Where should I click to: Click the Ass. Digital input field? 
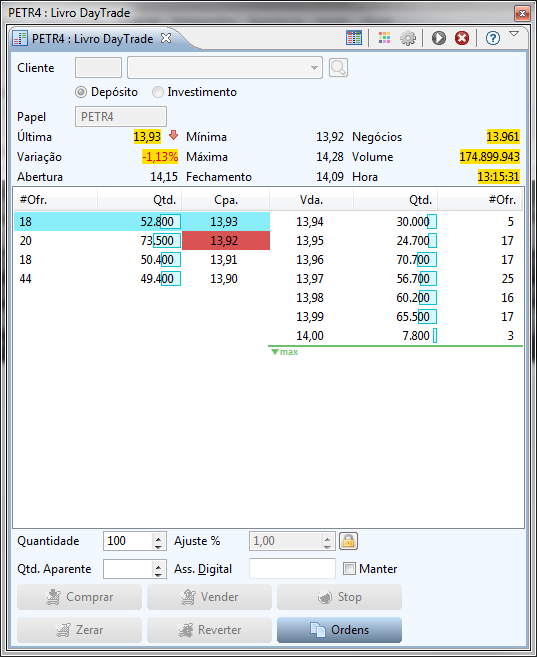pyautogui.click(x=292, y=569)
